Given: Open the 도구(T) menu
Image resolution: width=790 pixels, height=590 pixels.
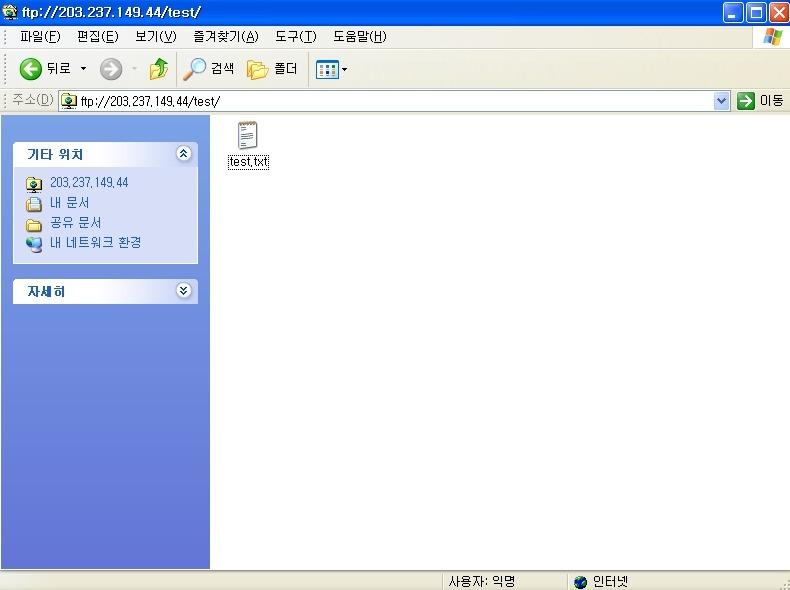Looking at the screenshot, I should tap(296, 36).
